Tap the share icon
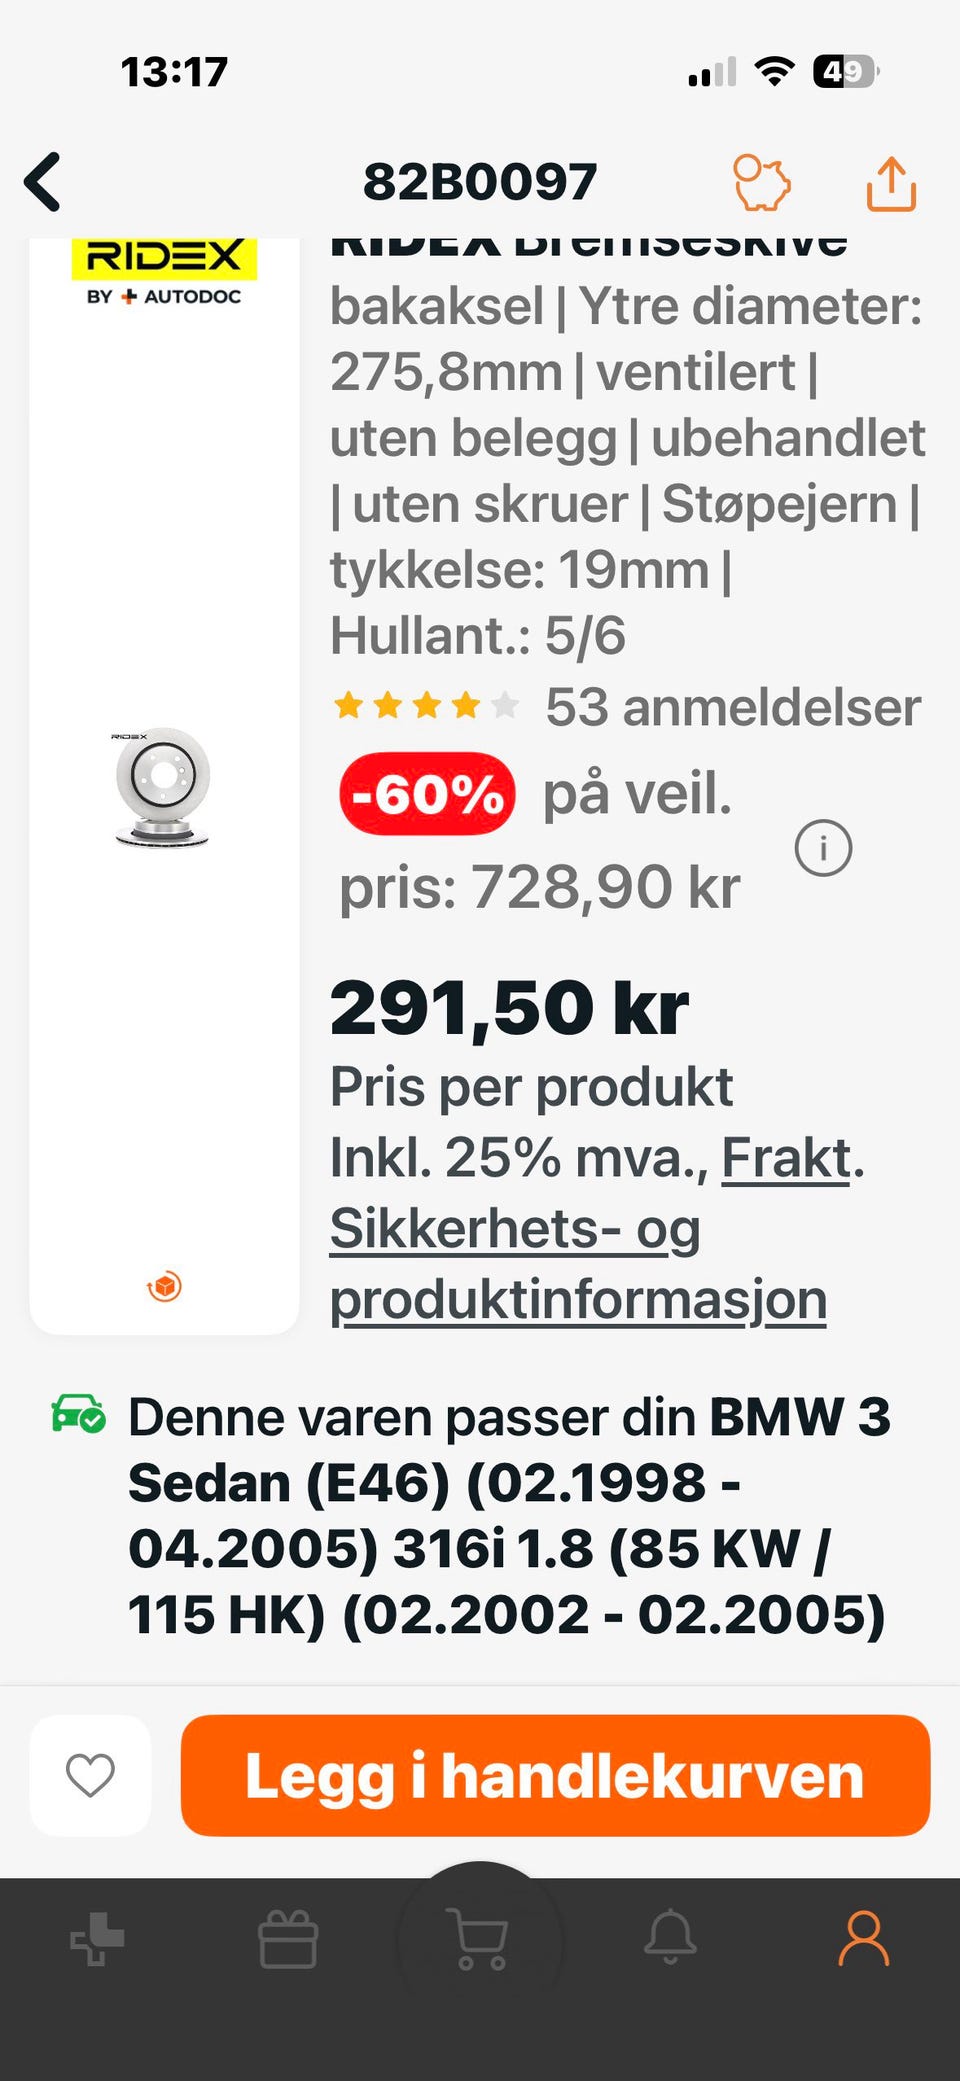960x2081 pixels. [x=890, y=183]
